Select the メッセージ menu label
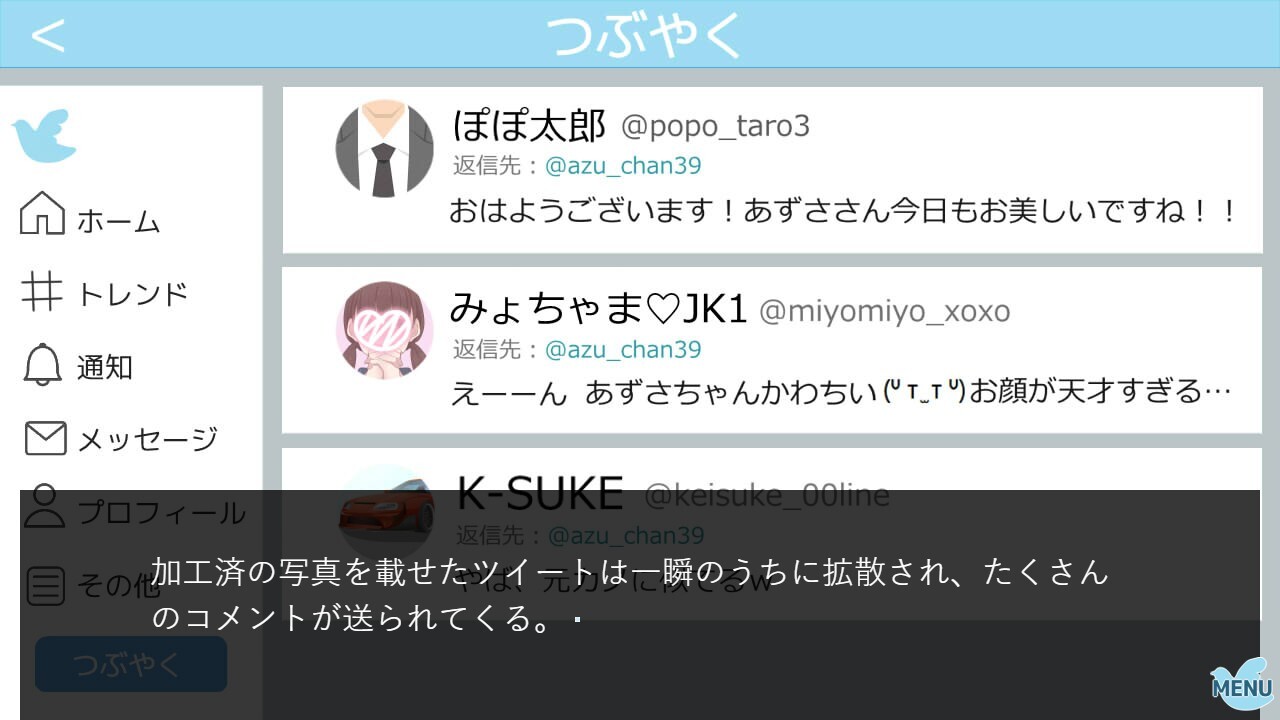Image resolution: width=1280 pixels, height=720 pixels. point(148,439)
